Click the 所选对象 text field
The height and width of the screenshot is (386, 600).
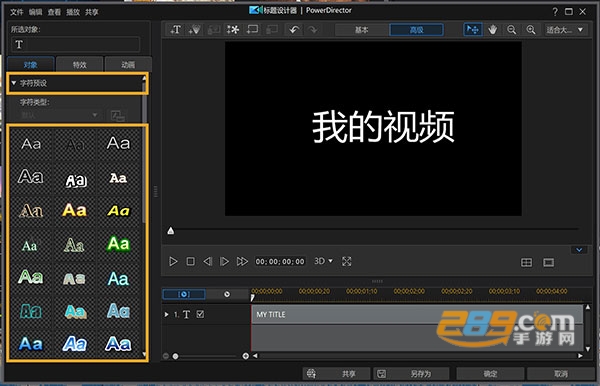75,44
